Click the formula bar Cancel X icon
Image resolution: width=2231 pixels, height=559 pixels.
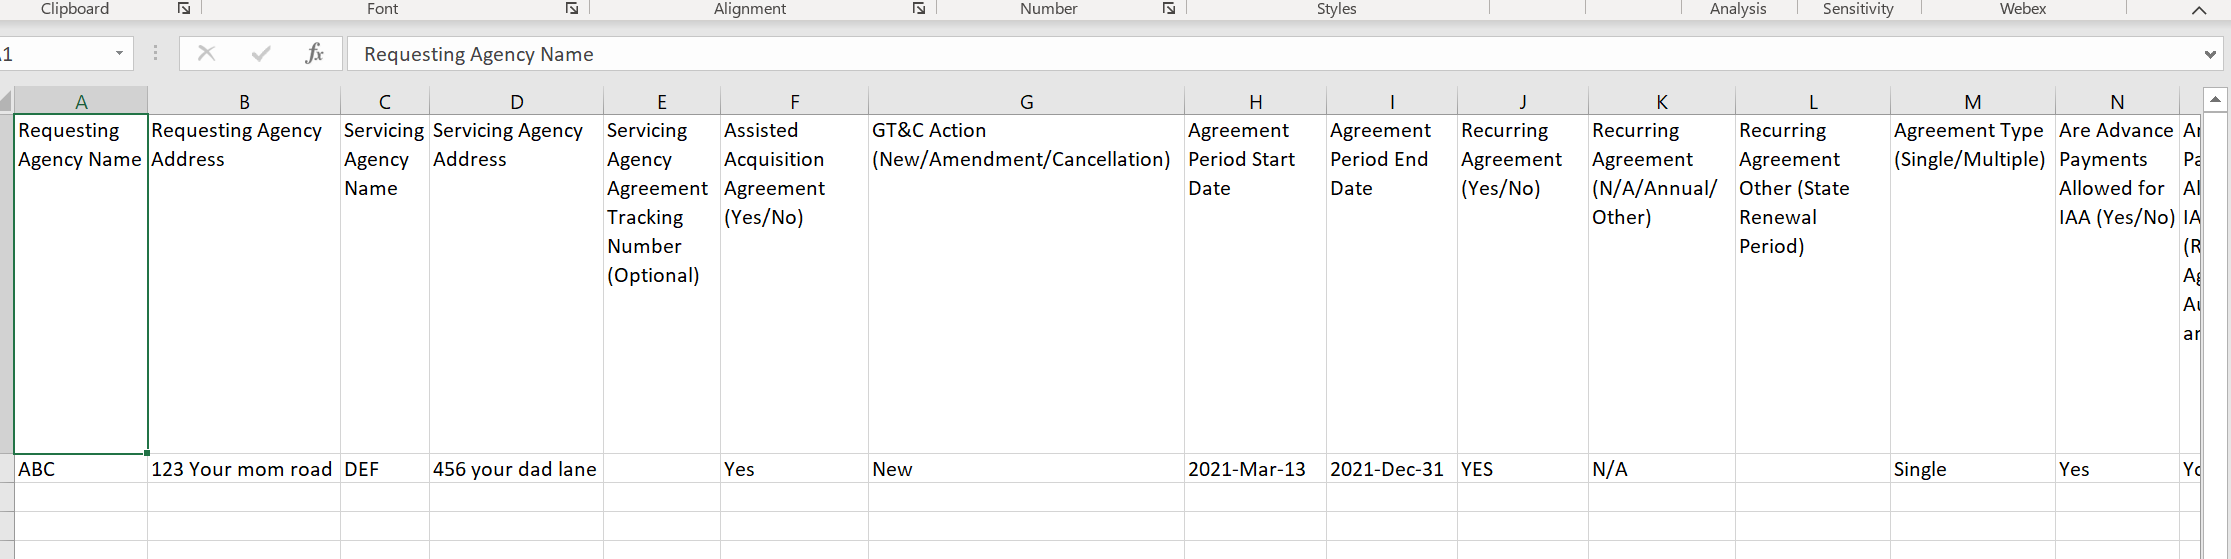tap(207, 54)
